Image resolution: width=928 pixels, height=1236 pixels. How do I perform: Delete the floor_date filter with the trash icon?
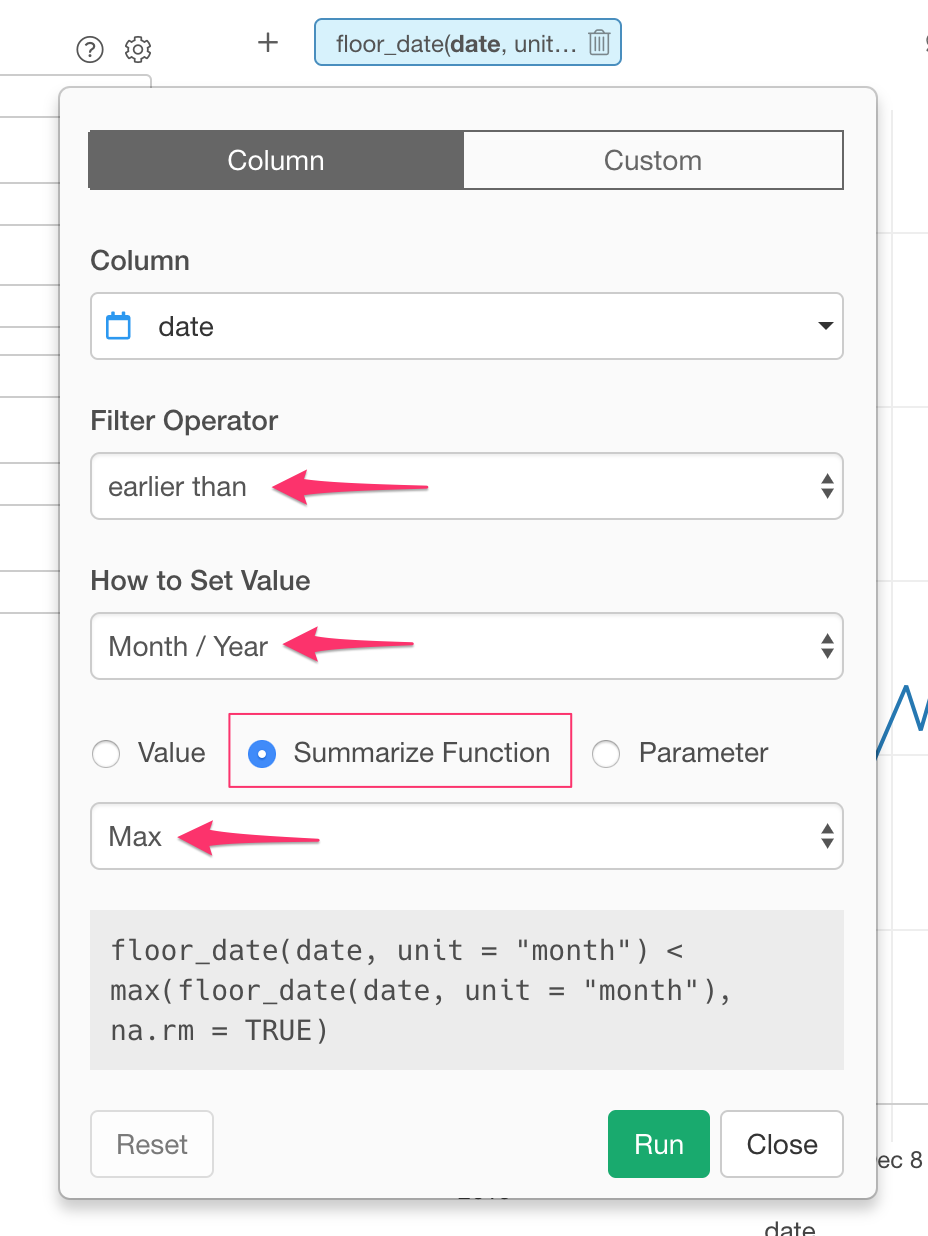coord(598,43)
